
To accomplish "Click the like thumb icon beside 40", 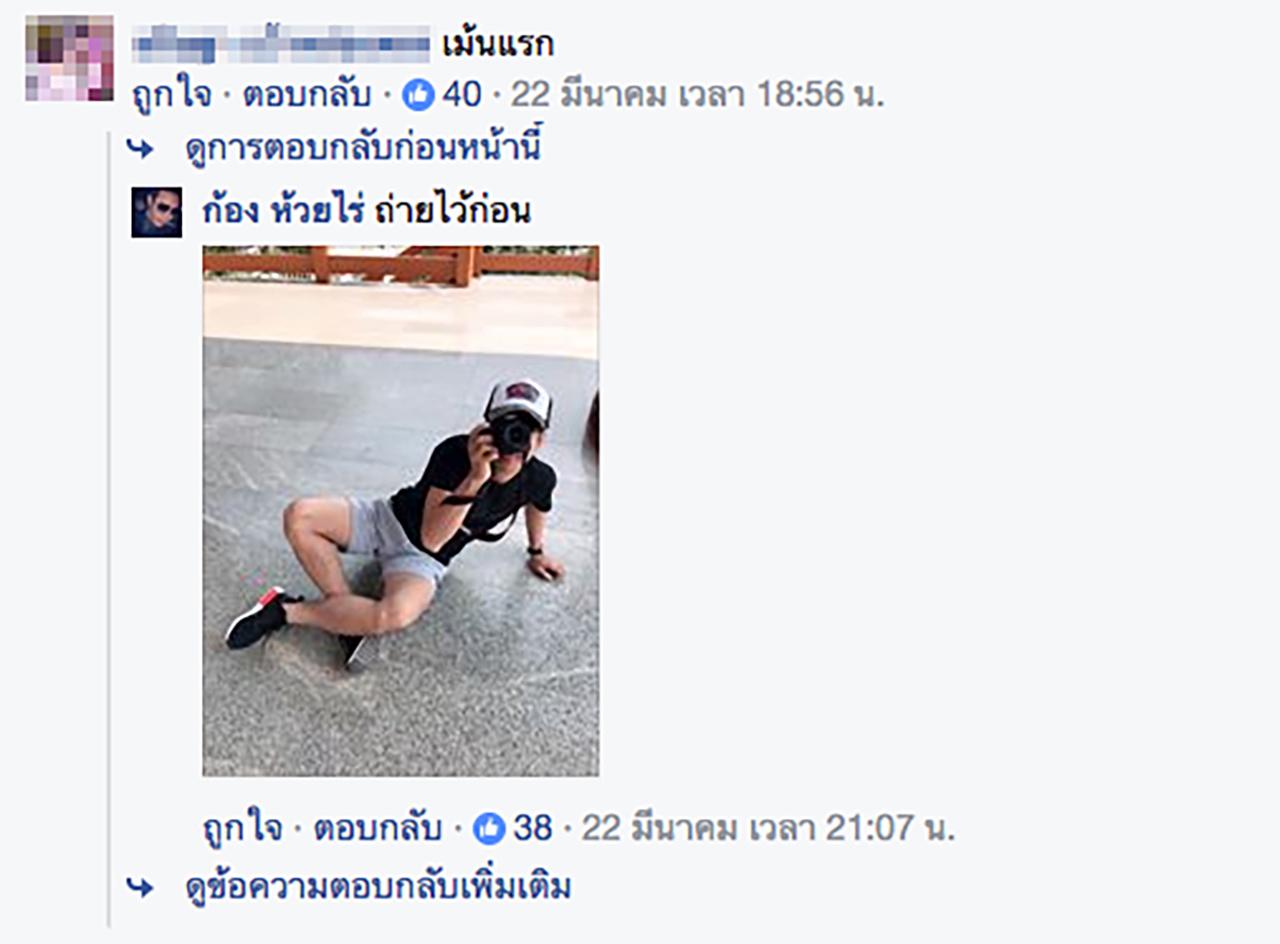I will pos(418,96).
